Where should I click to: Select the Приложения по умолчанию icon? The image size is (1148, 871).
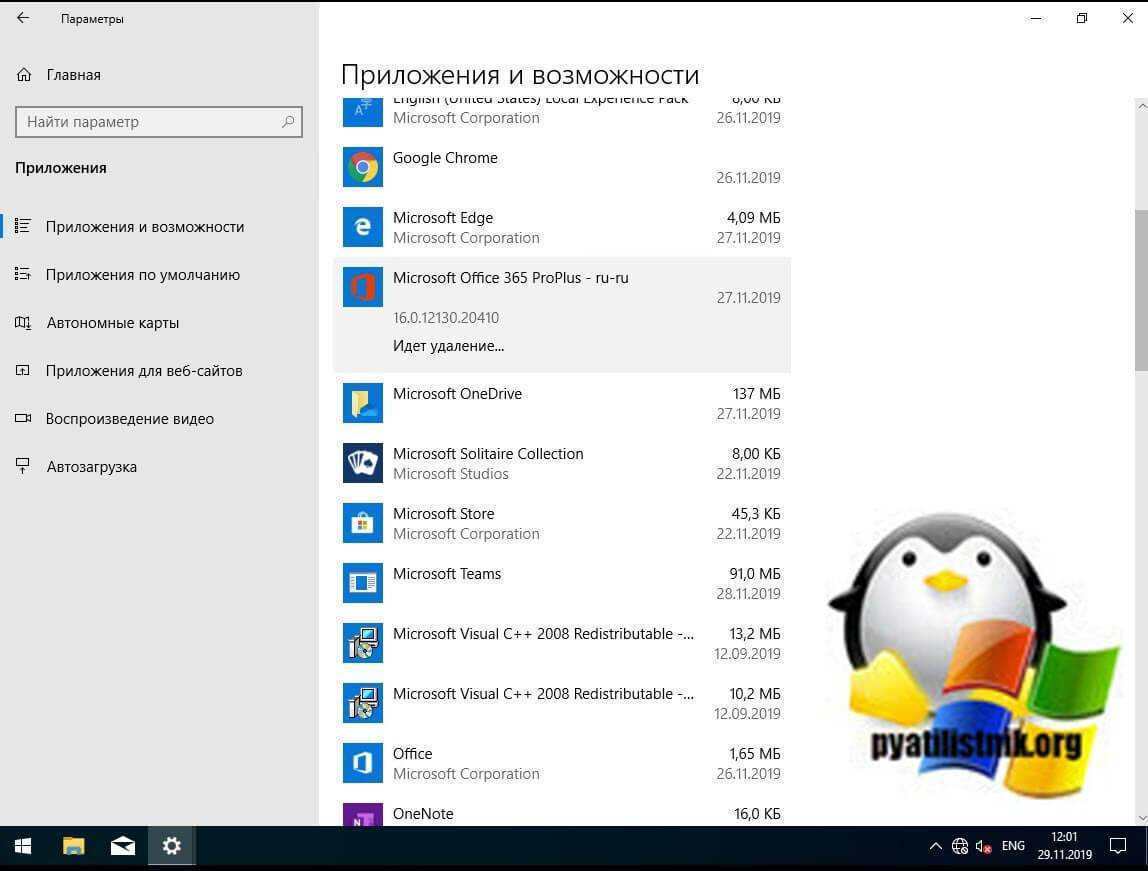click(23, 274)
